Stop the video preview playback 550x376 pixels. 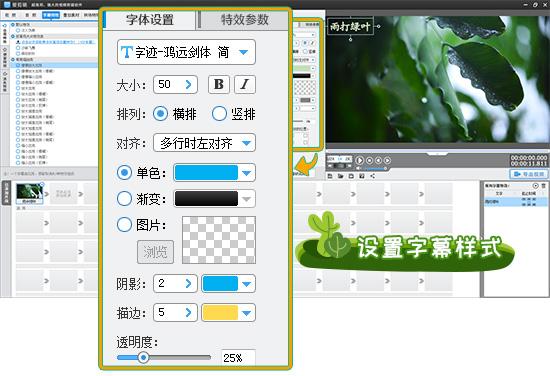tap(369, 160)
